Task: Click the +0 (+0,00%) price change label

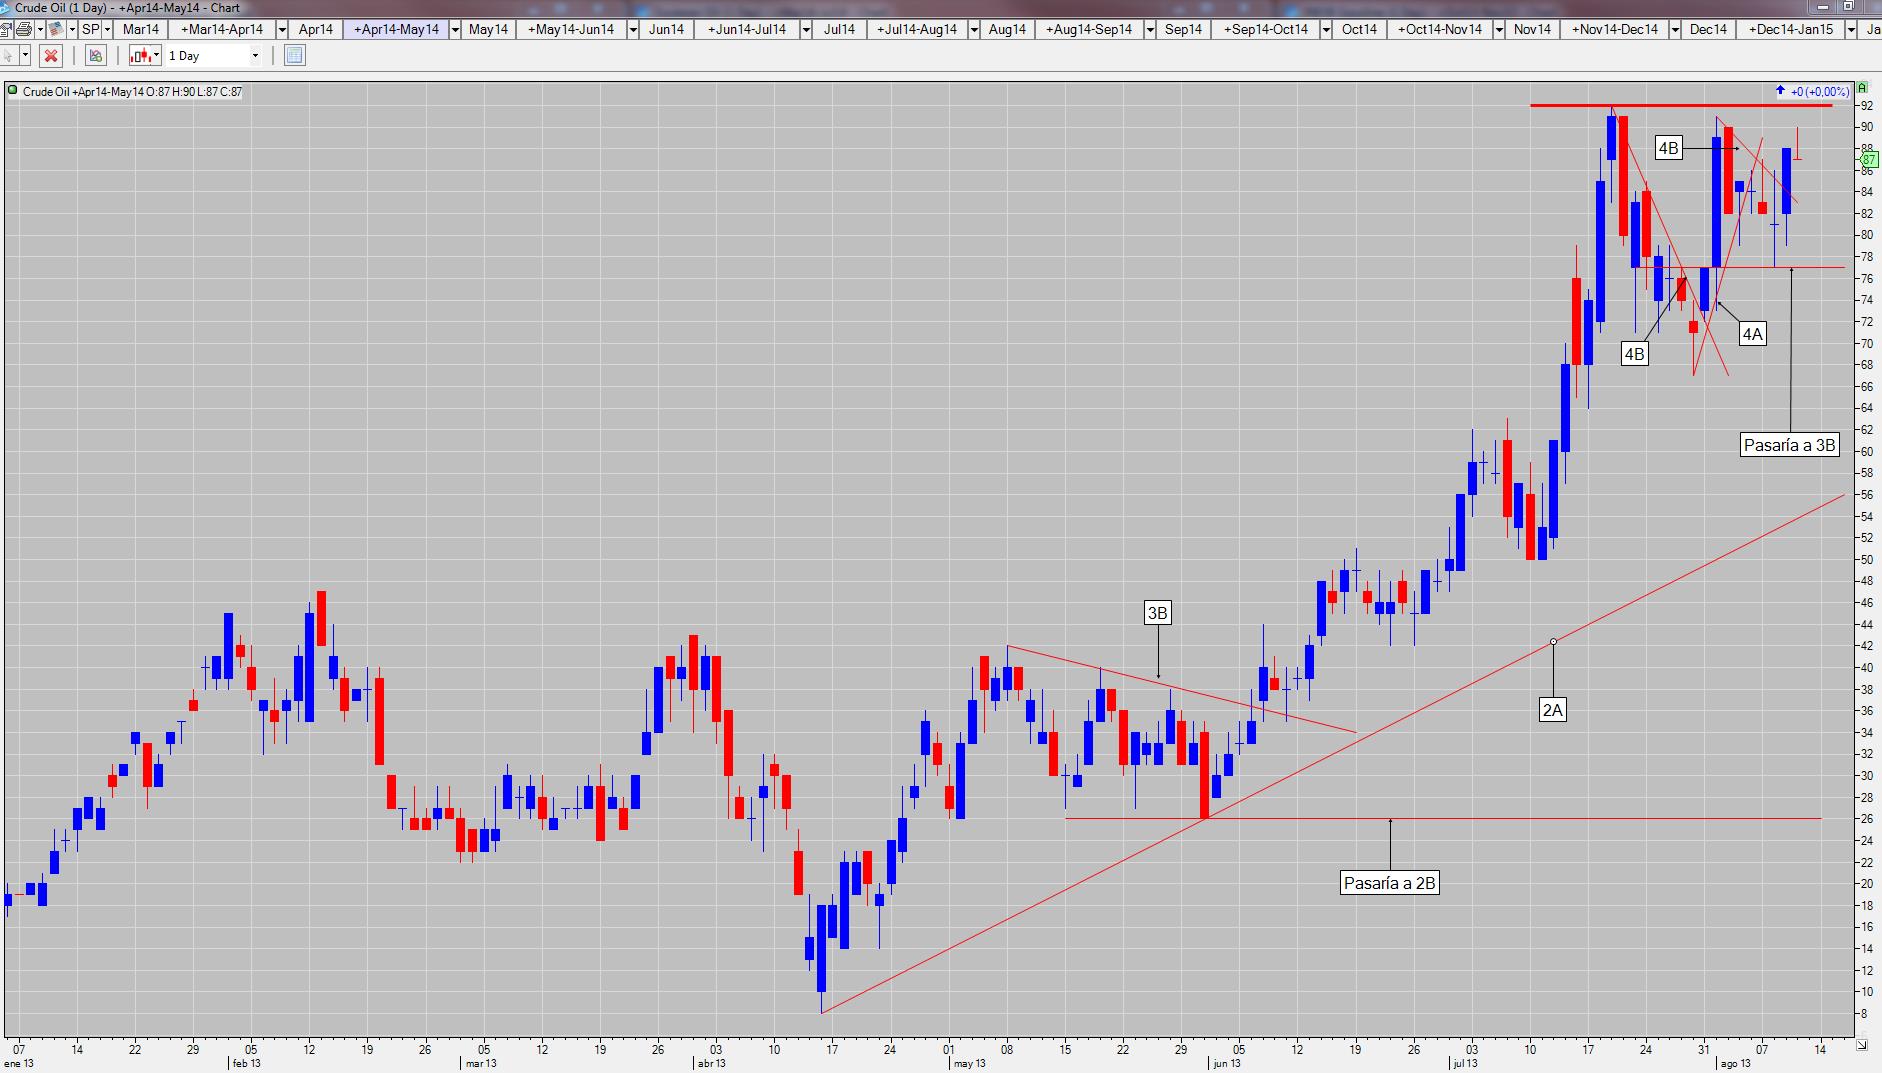Action: 1819,92
